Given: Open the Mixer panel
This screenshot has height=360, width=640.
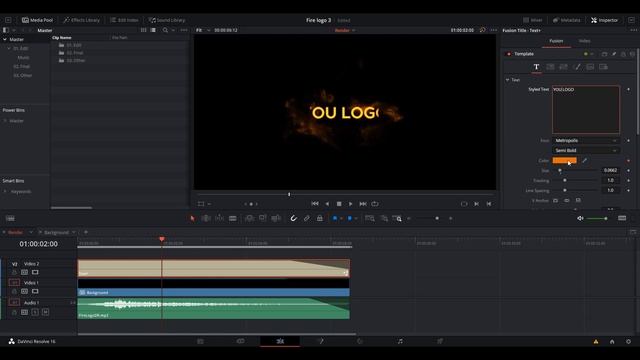Looking at the screenshot, I should (533, 20).
